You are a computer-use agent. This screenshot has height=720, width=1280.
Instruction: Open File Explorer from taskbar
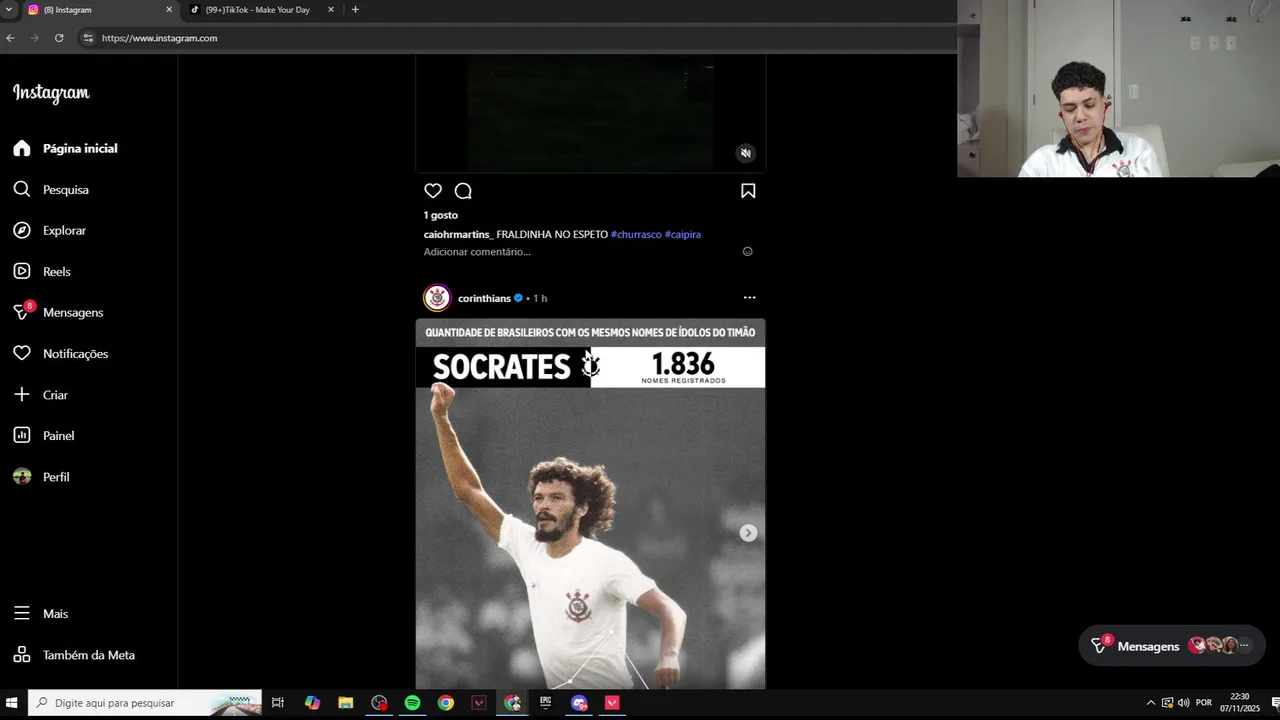(345, 703)
